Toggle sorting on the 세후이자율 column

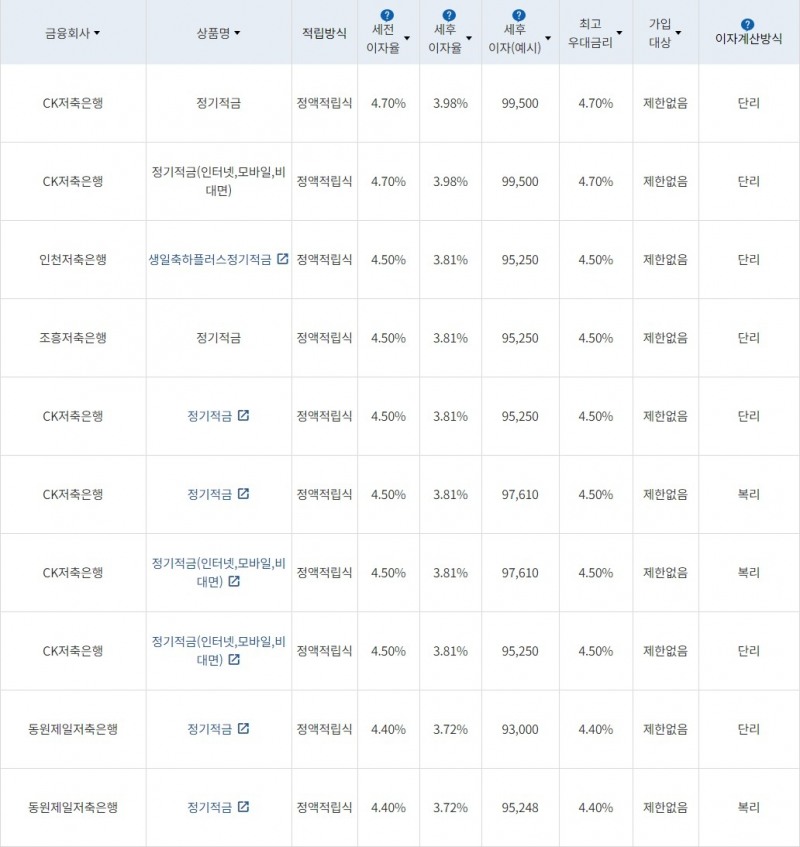tap(468, 36)
